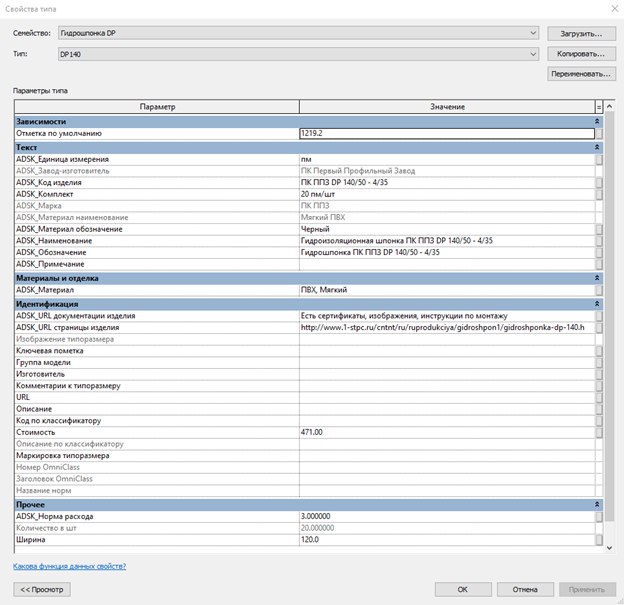Collapse the Зависимости section

point(597,121)
